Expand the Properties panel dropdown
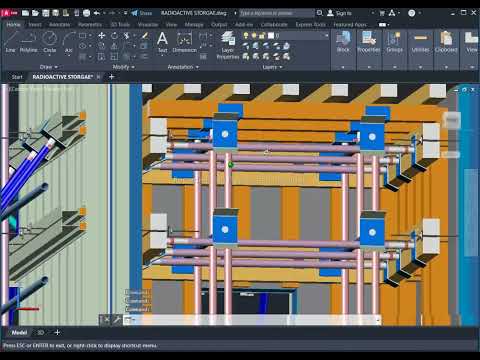 coord(369,67)
